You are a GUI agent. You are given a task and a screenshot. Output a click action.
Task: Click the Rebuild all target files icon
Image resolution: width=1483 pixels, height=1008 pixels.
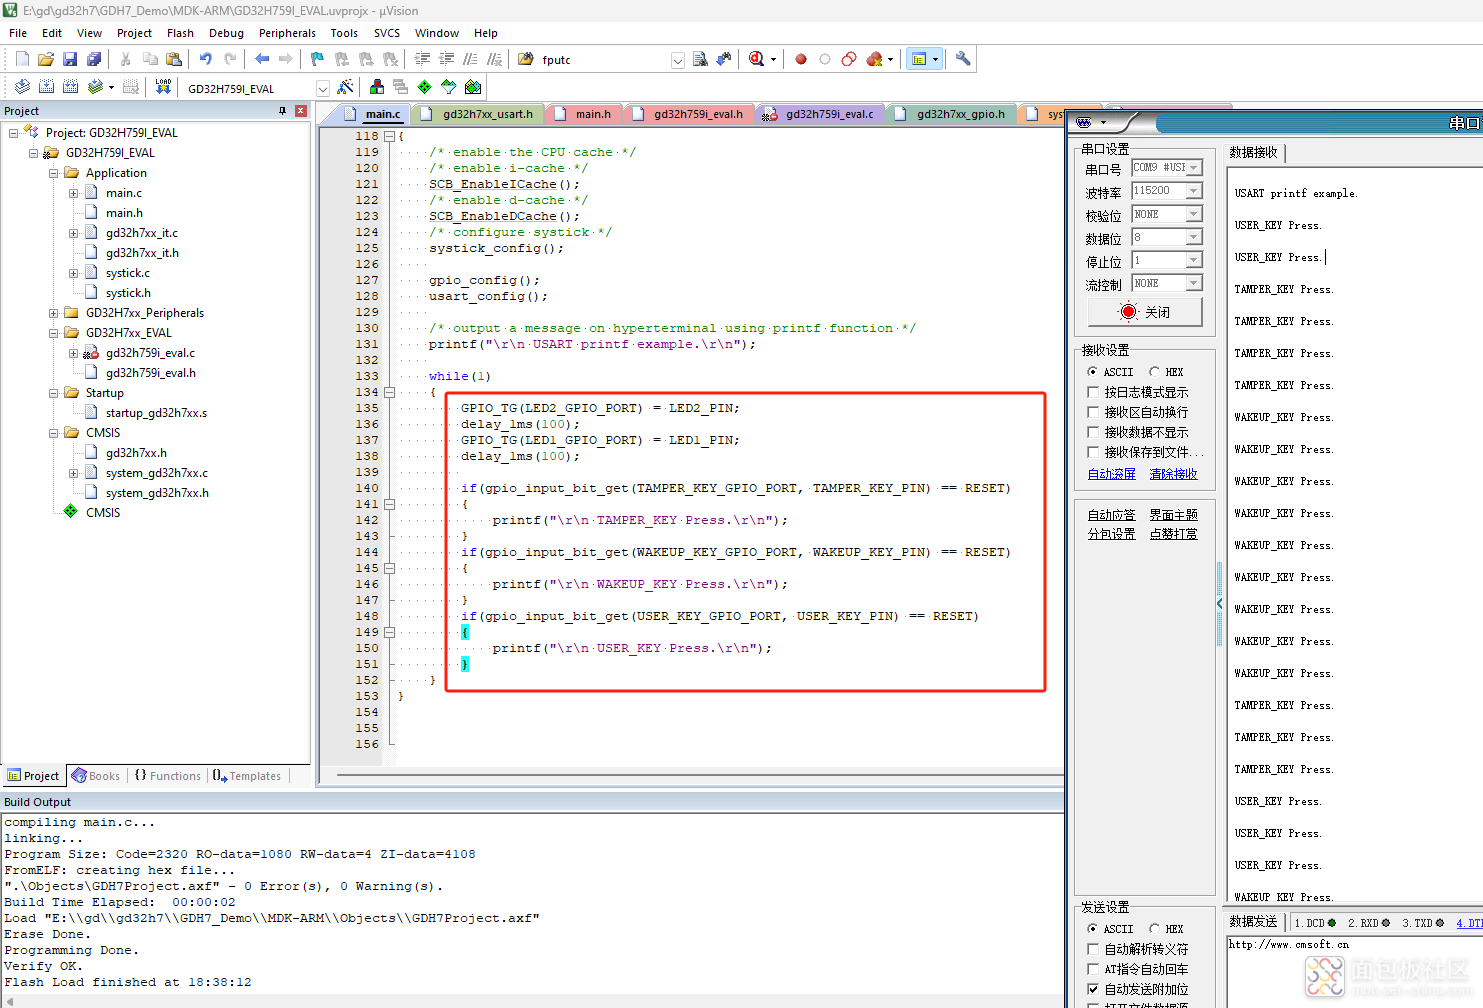tap(70, 87)
